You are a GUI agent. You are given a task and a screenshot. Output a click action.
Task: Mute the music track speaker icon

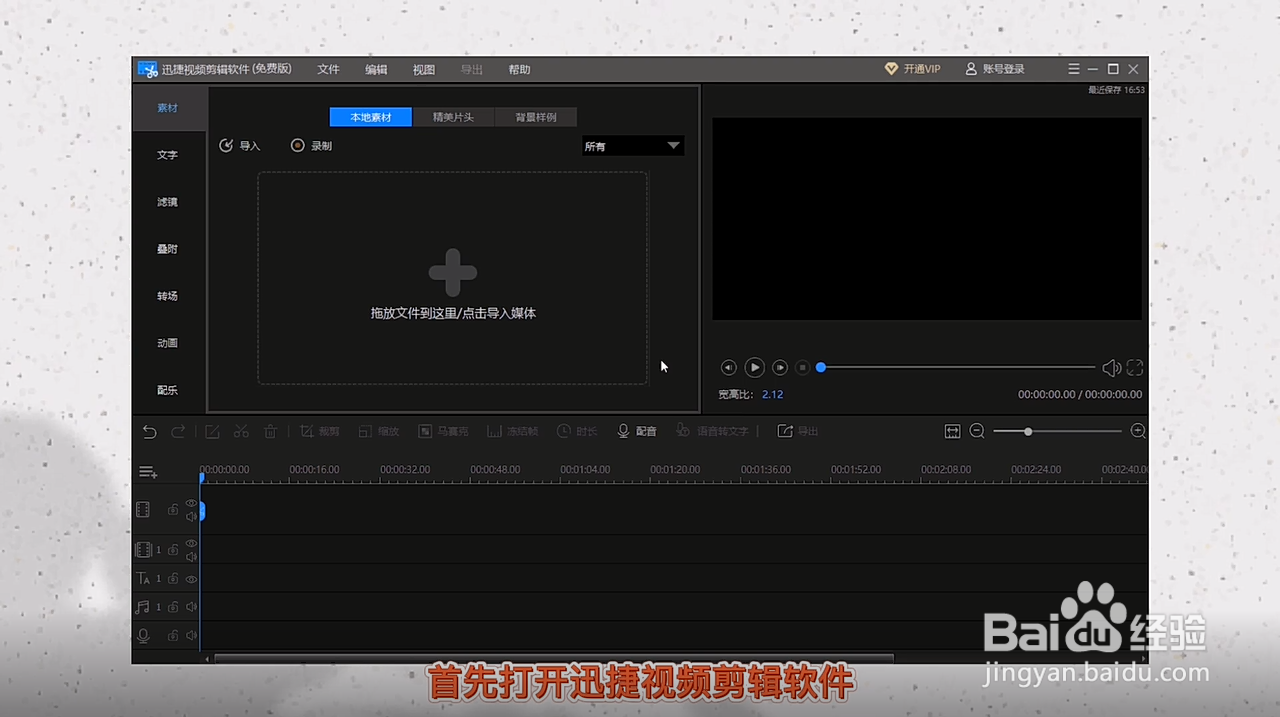click(x=191, y=606)
